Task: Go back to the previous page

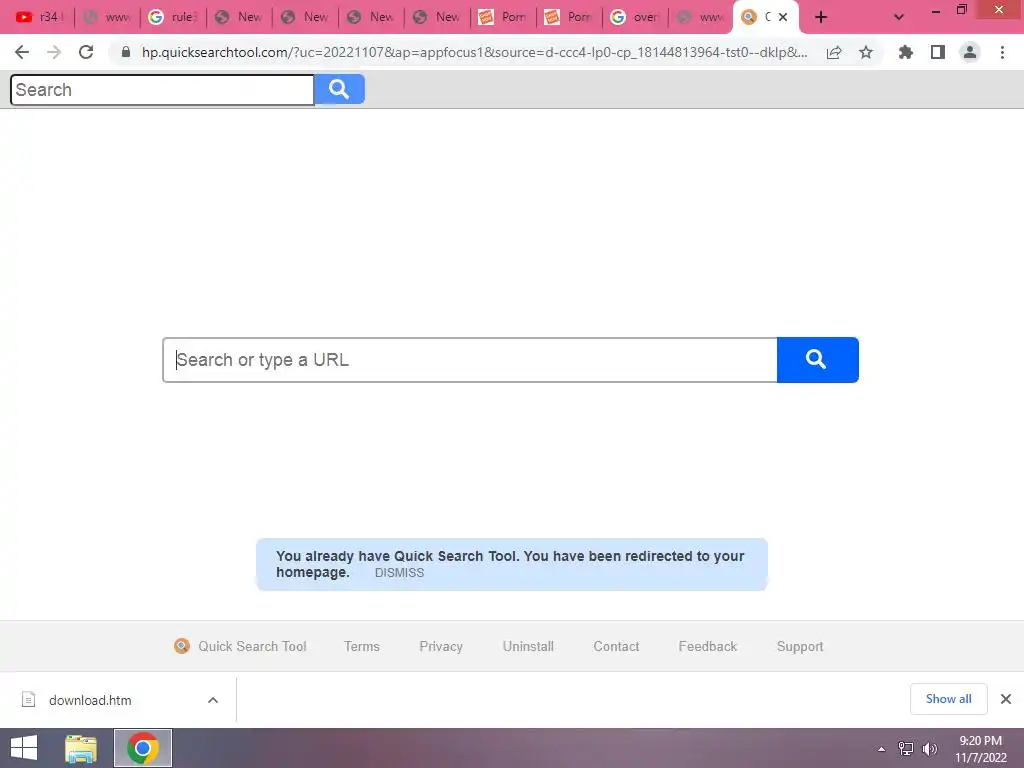Action: 22,52
